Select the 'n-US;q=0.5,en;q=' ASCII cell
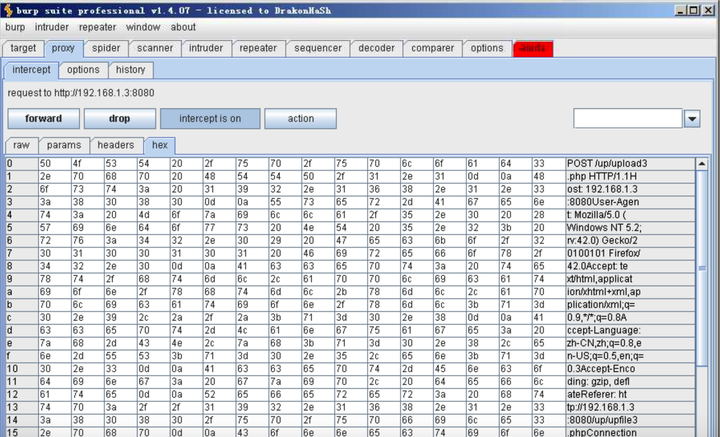 (630, 356)
